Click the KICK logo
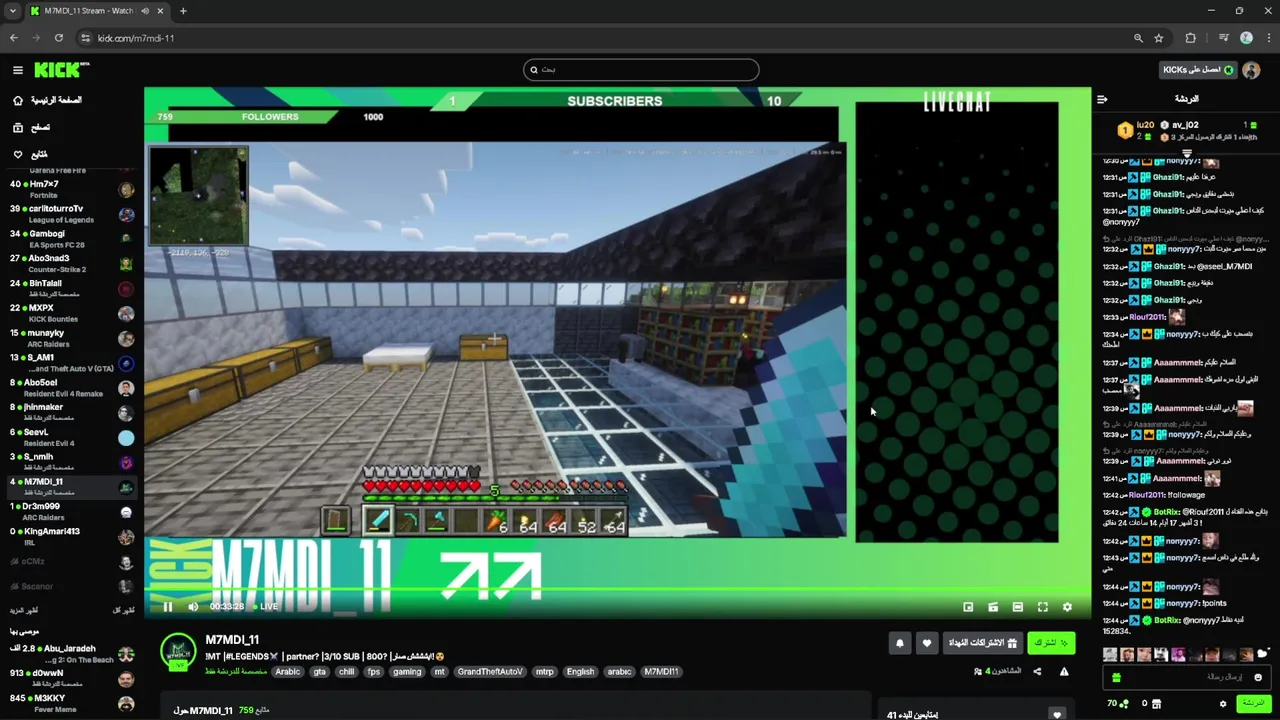This screenshot has width=1280, height=720. pos(61,70)
